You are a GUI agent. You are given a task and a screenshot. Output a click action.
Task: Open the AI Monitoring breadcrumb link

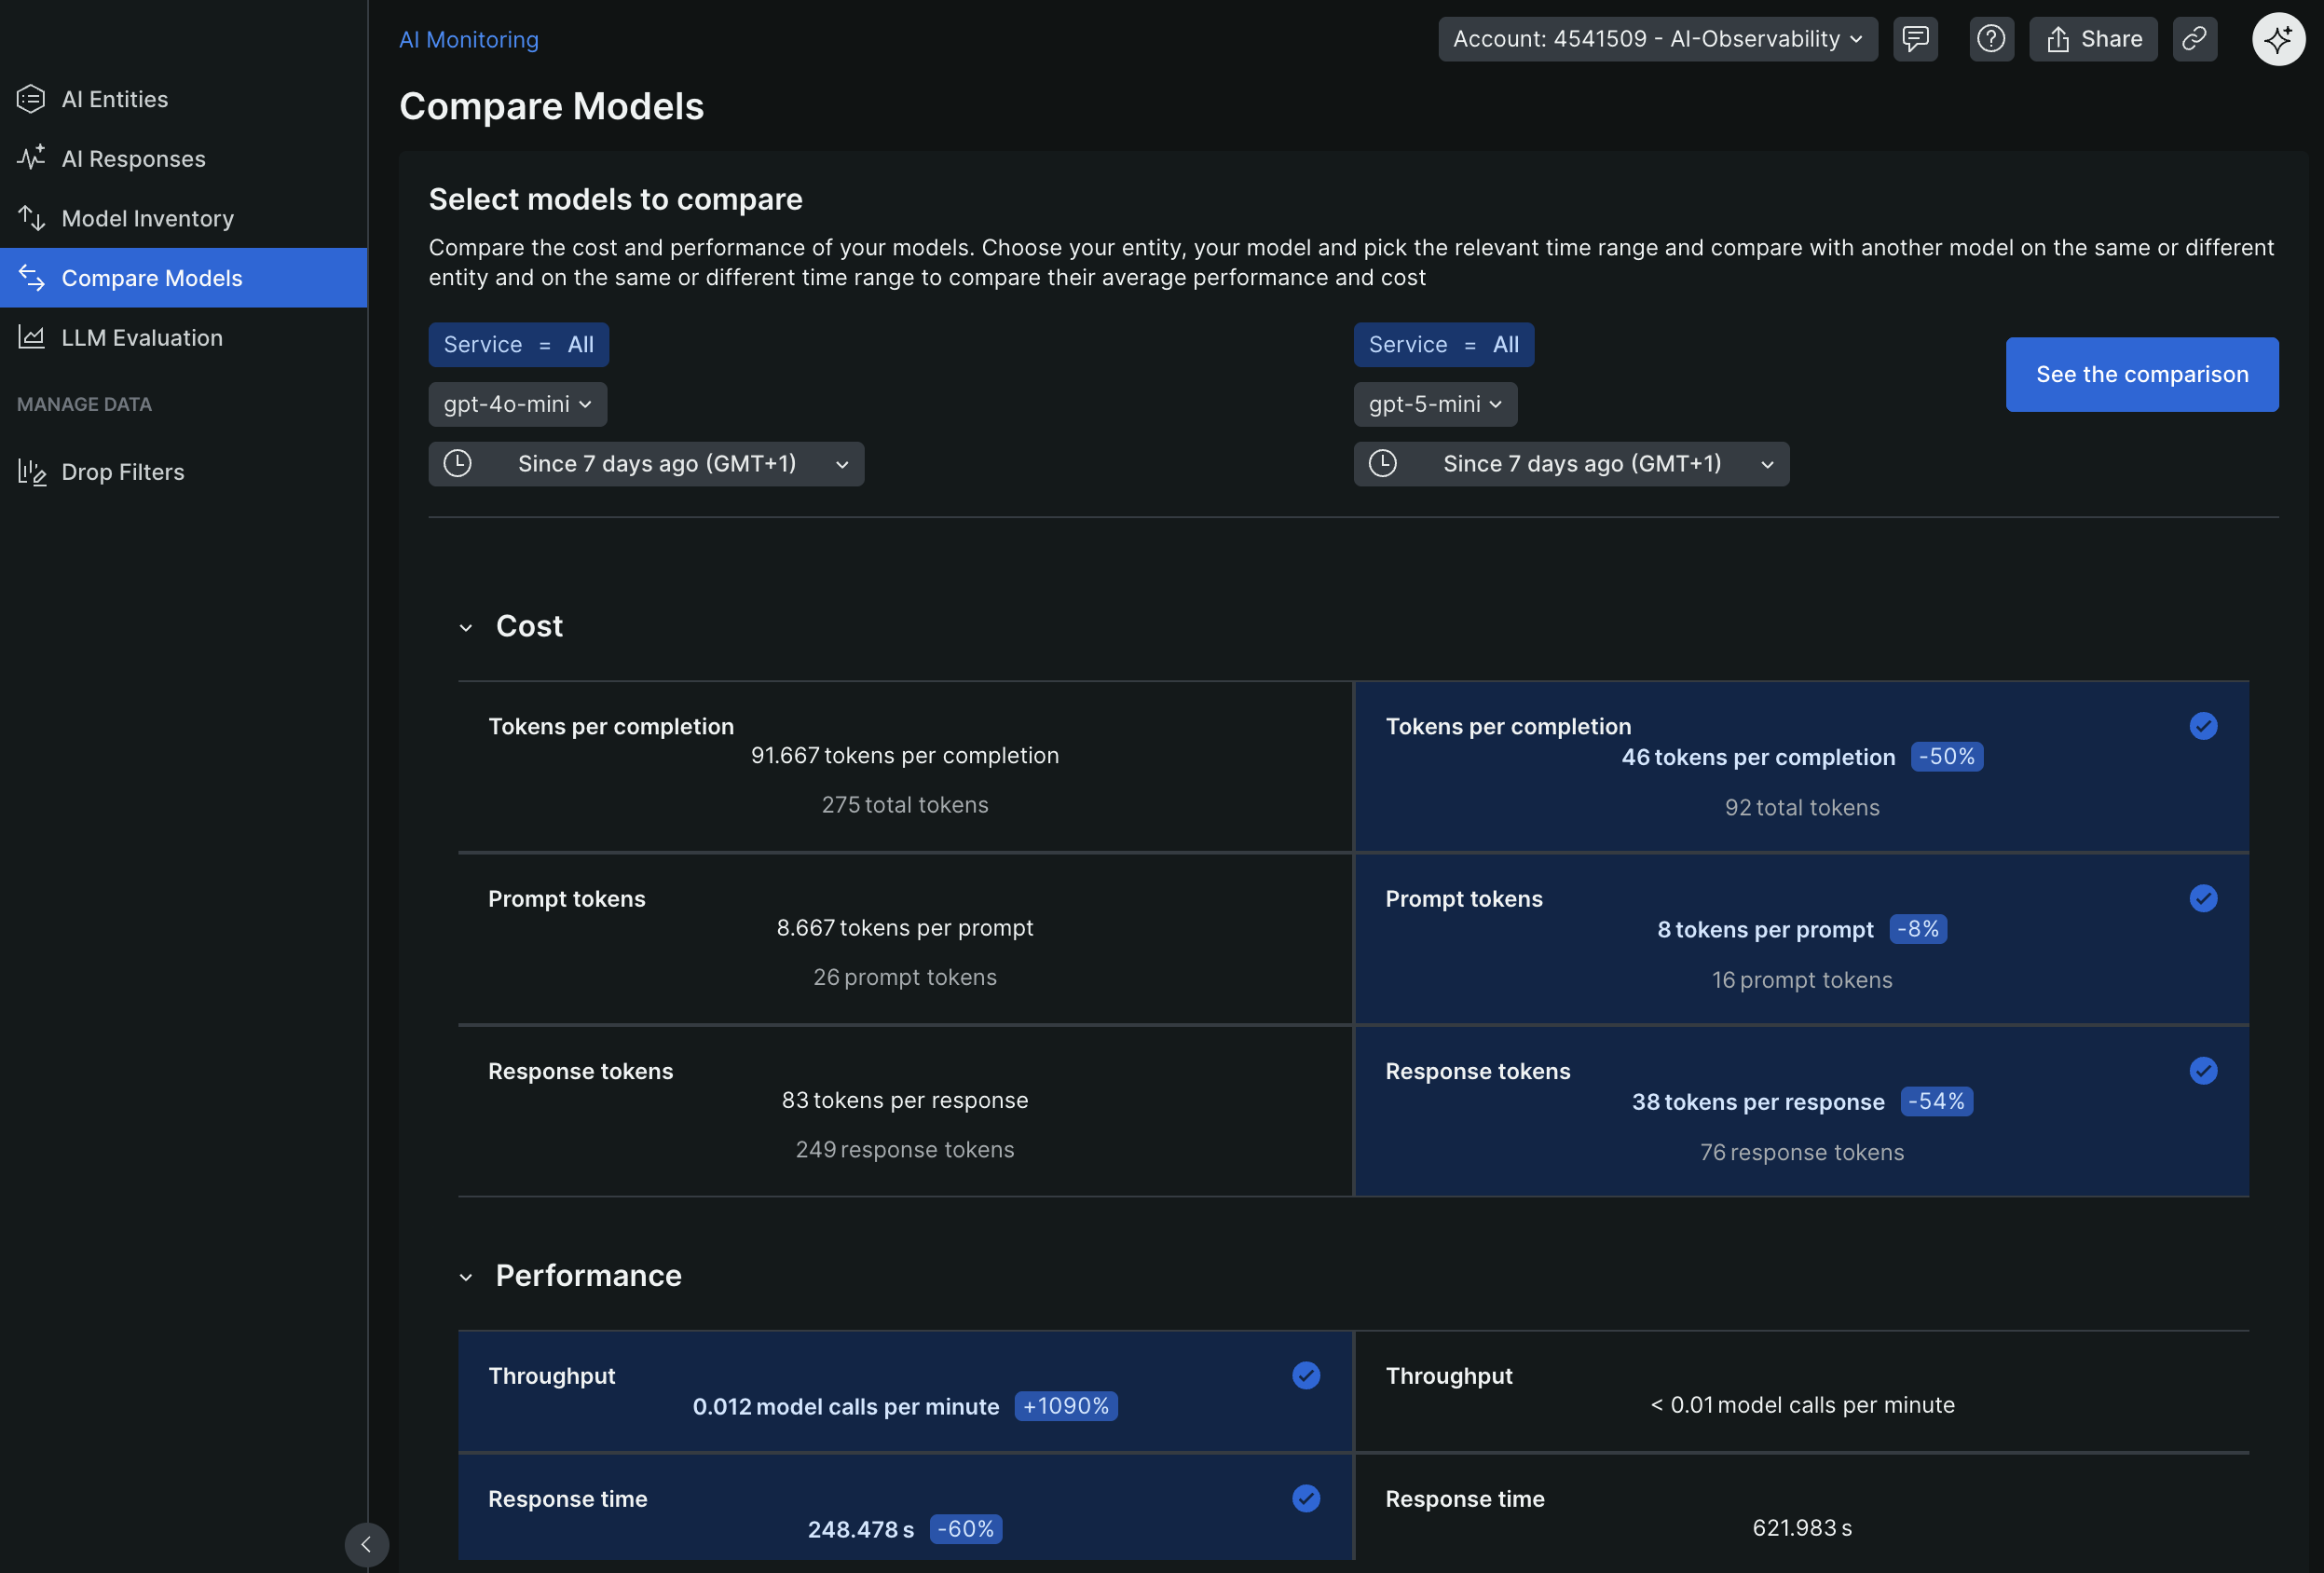point(468,39)
